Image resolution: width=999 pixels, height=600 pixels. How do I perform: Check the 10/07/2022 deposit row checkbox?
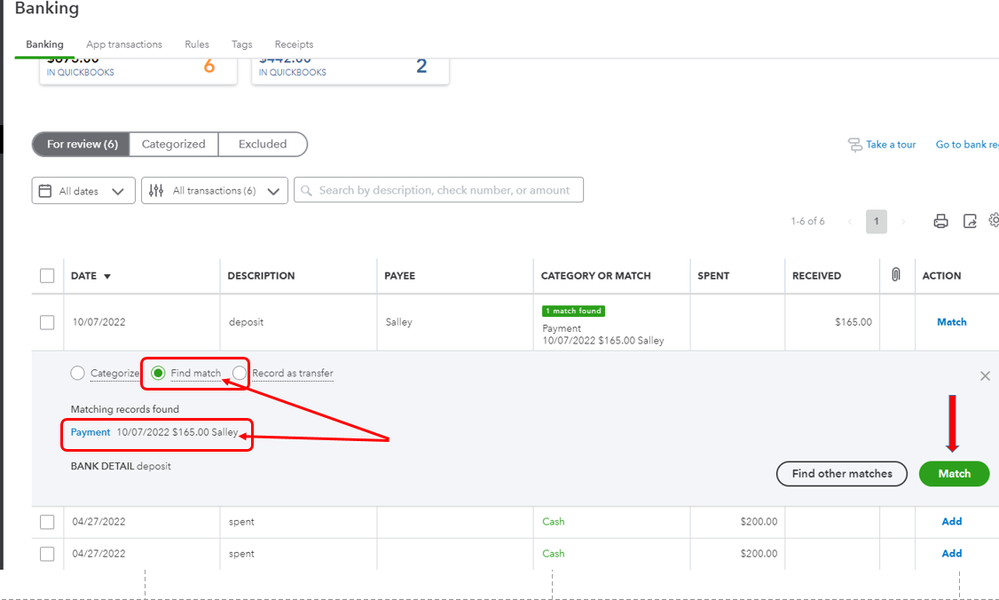point(47,322)
